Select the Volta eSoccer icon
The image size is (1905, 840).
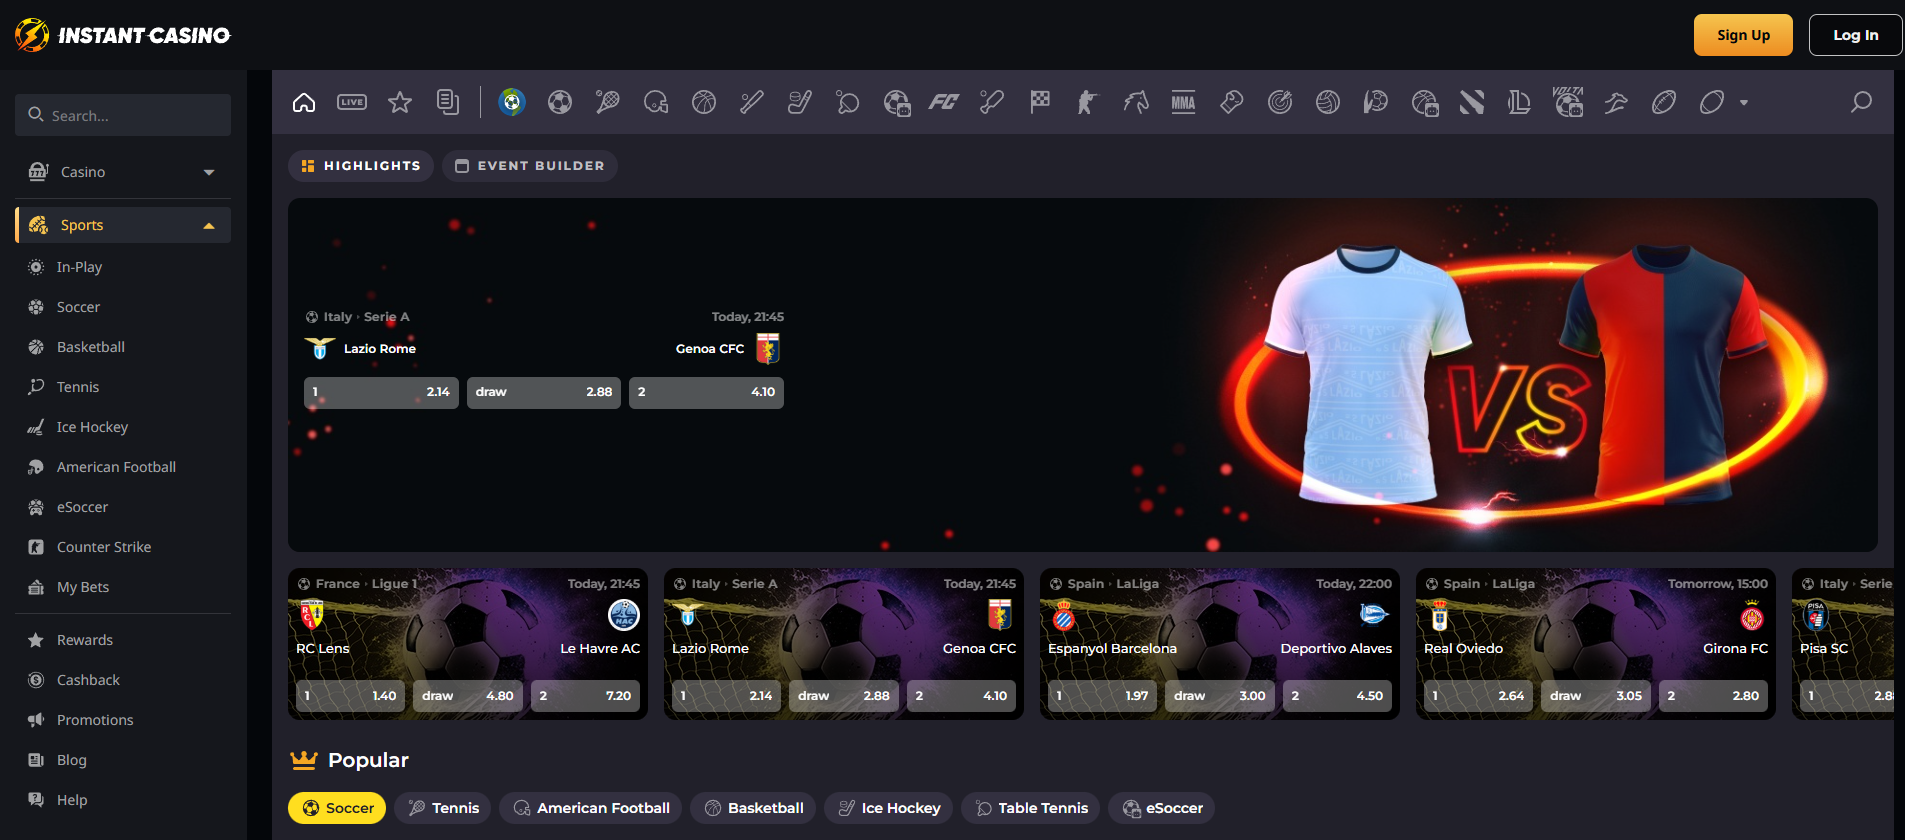tap(1568, 102)
